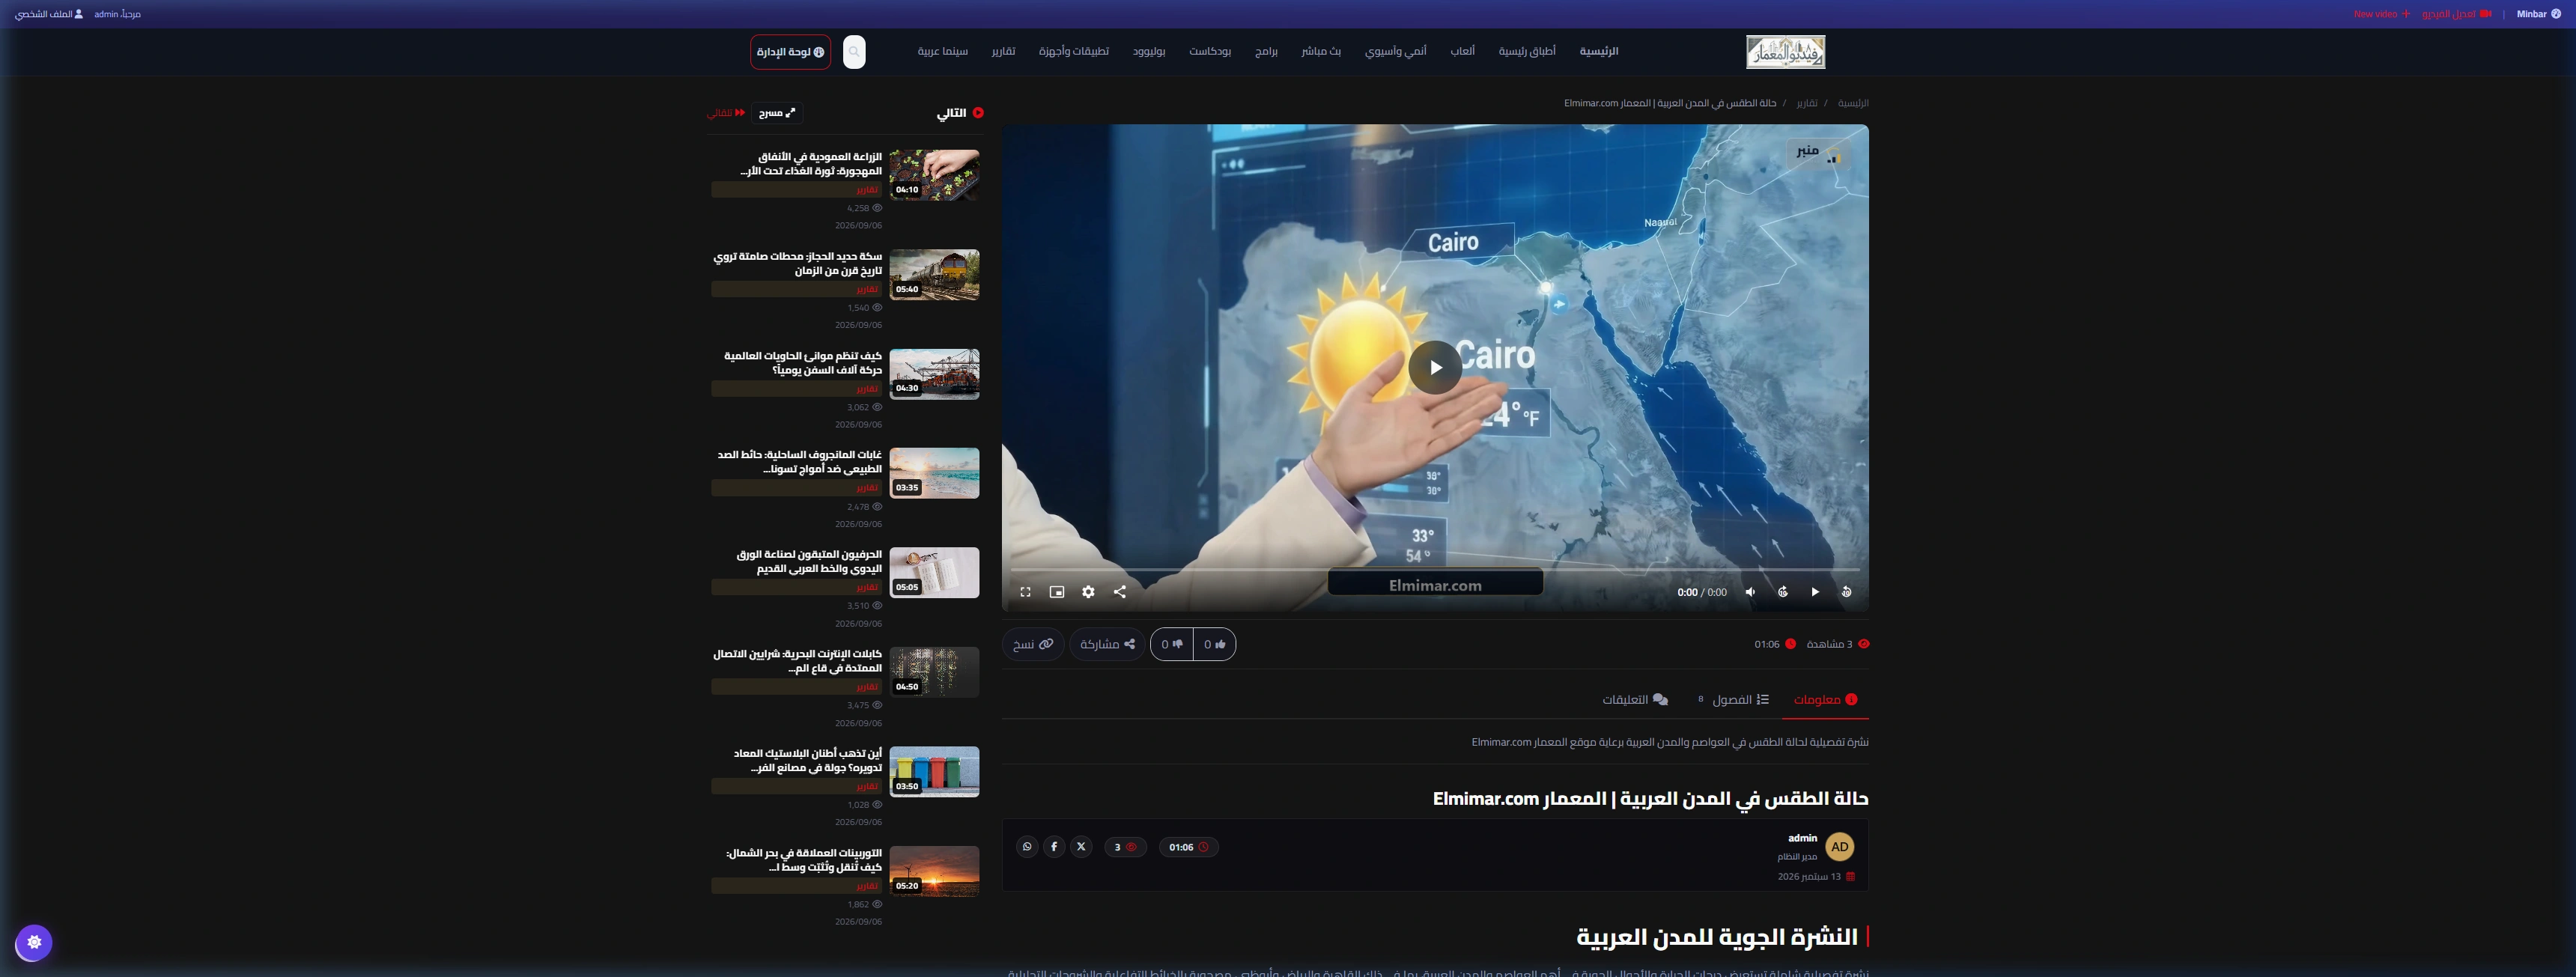The height and width of the screenshot is (977, 2576).
Task: Open ألعاب menu item
Action: pyautogui.click(x=1462, y=51)
